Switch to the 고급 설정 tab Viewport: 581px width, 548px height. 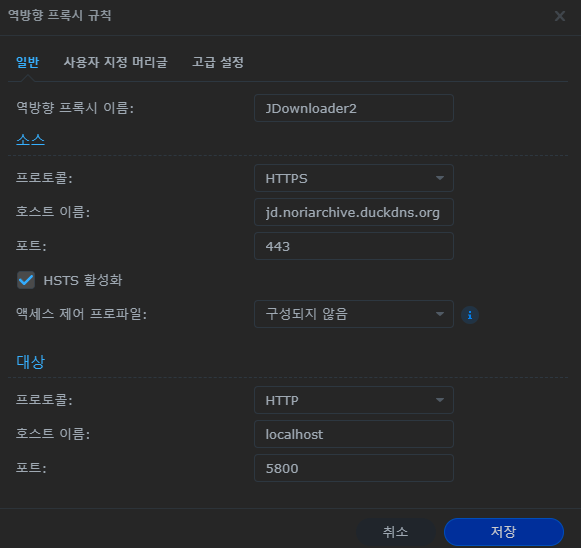218,62
